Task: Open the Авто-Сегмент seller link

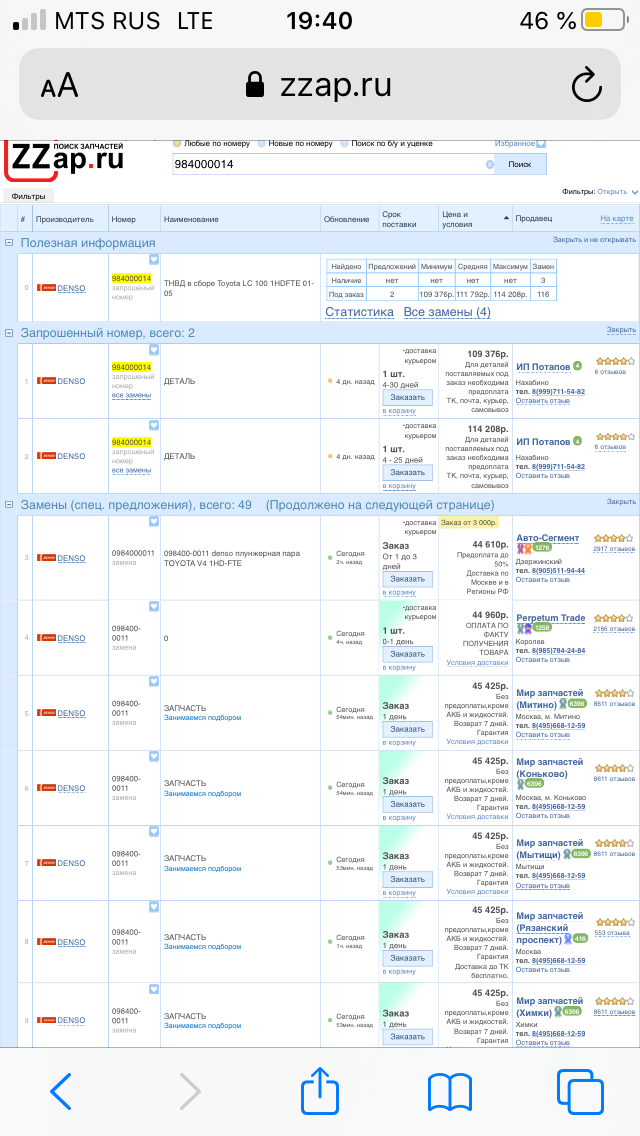Action: coord(548,538)
